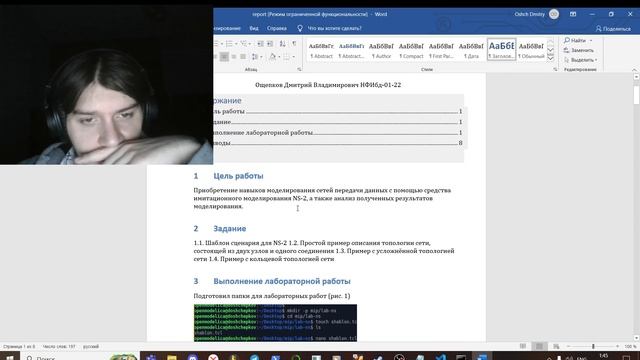Click the numbered list icon

[229, 44]
